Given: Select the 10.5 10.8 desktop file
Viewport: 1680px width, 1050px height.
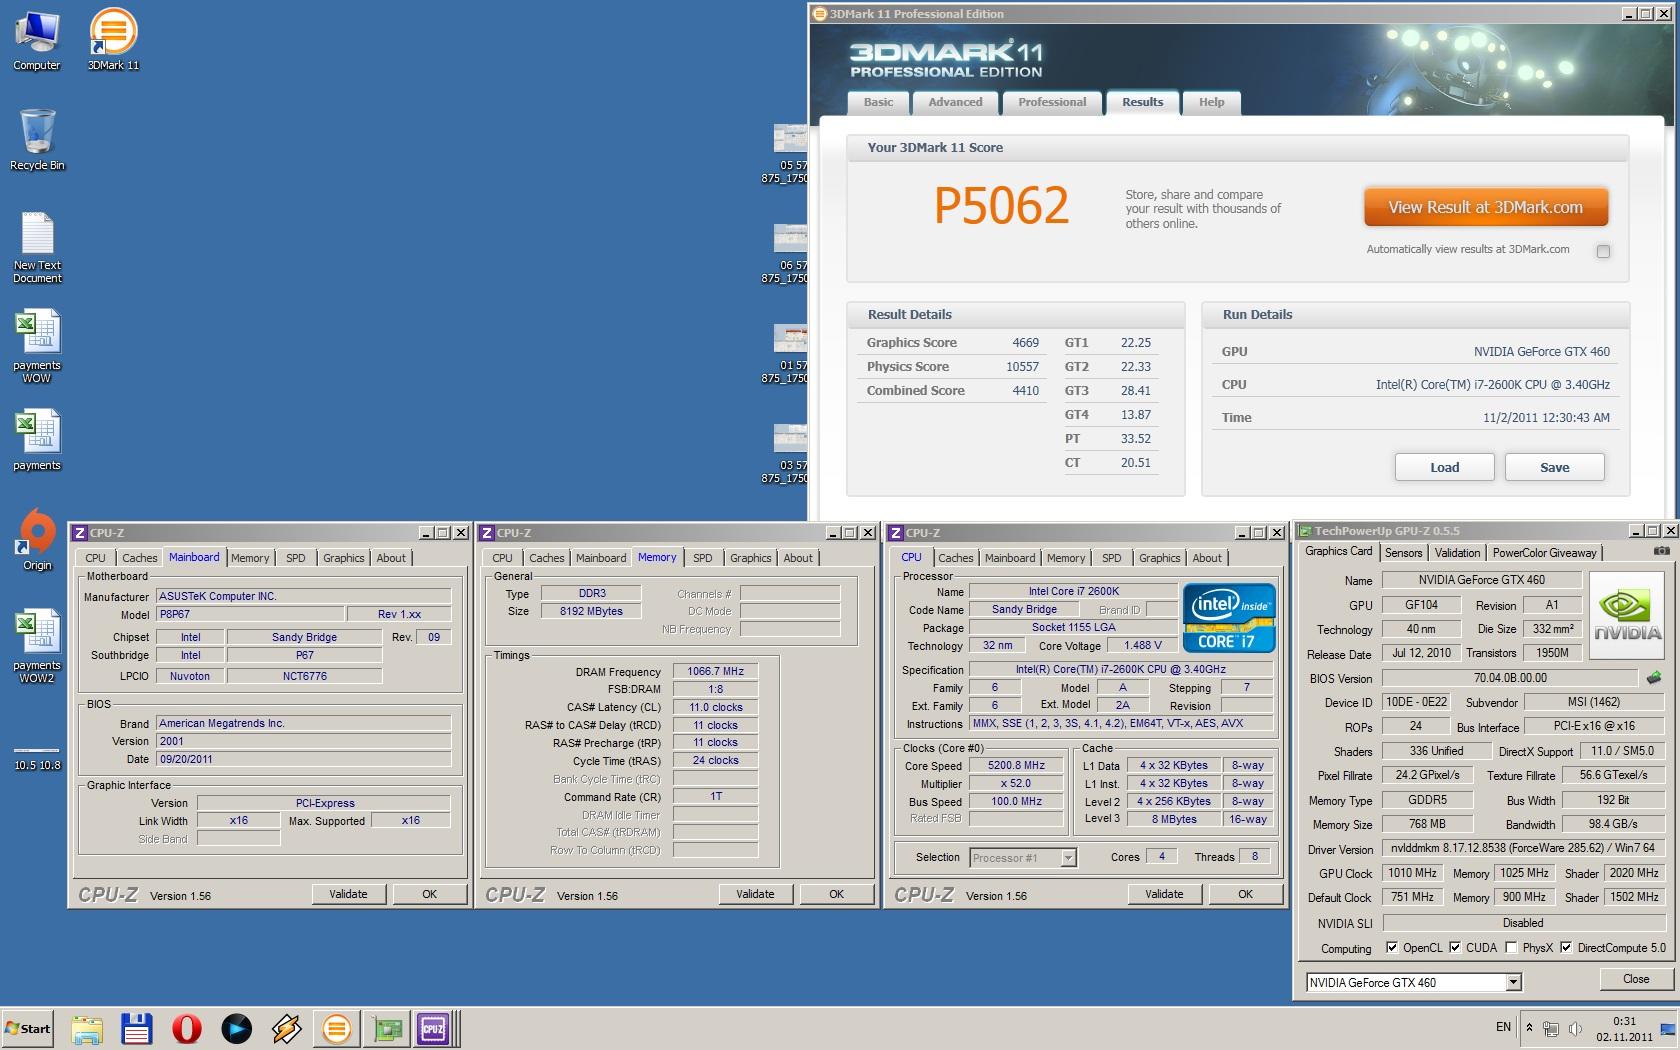Looking at the screenshot, I should tap(37, 760).
